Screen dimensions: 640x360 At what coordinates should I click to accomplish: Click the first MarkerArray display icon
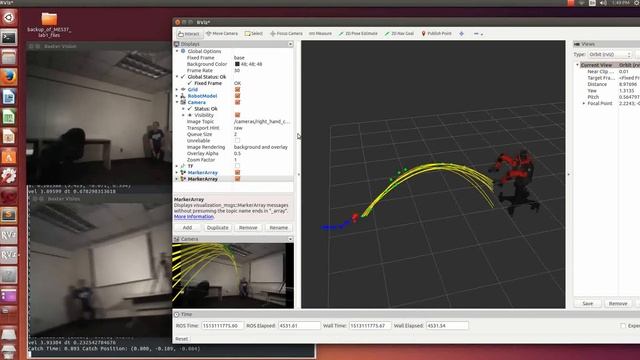183,173
